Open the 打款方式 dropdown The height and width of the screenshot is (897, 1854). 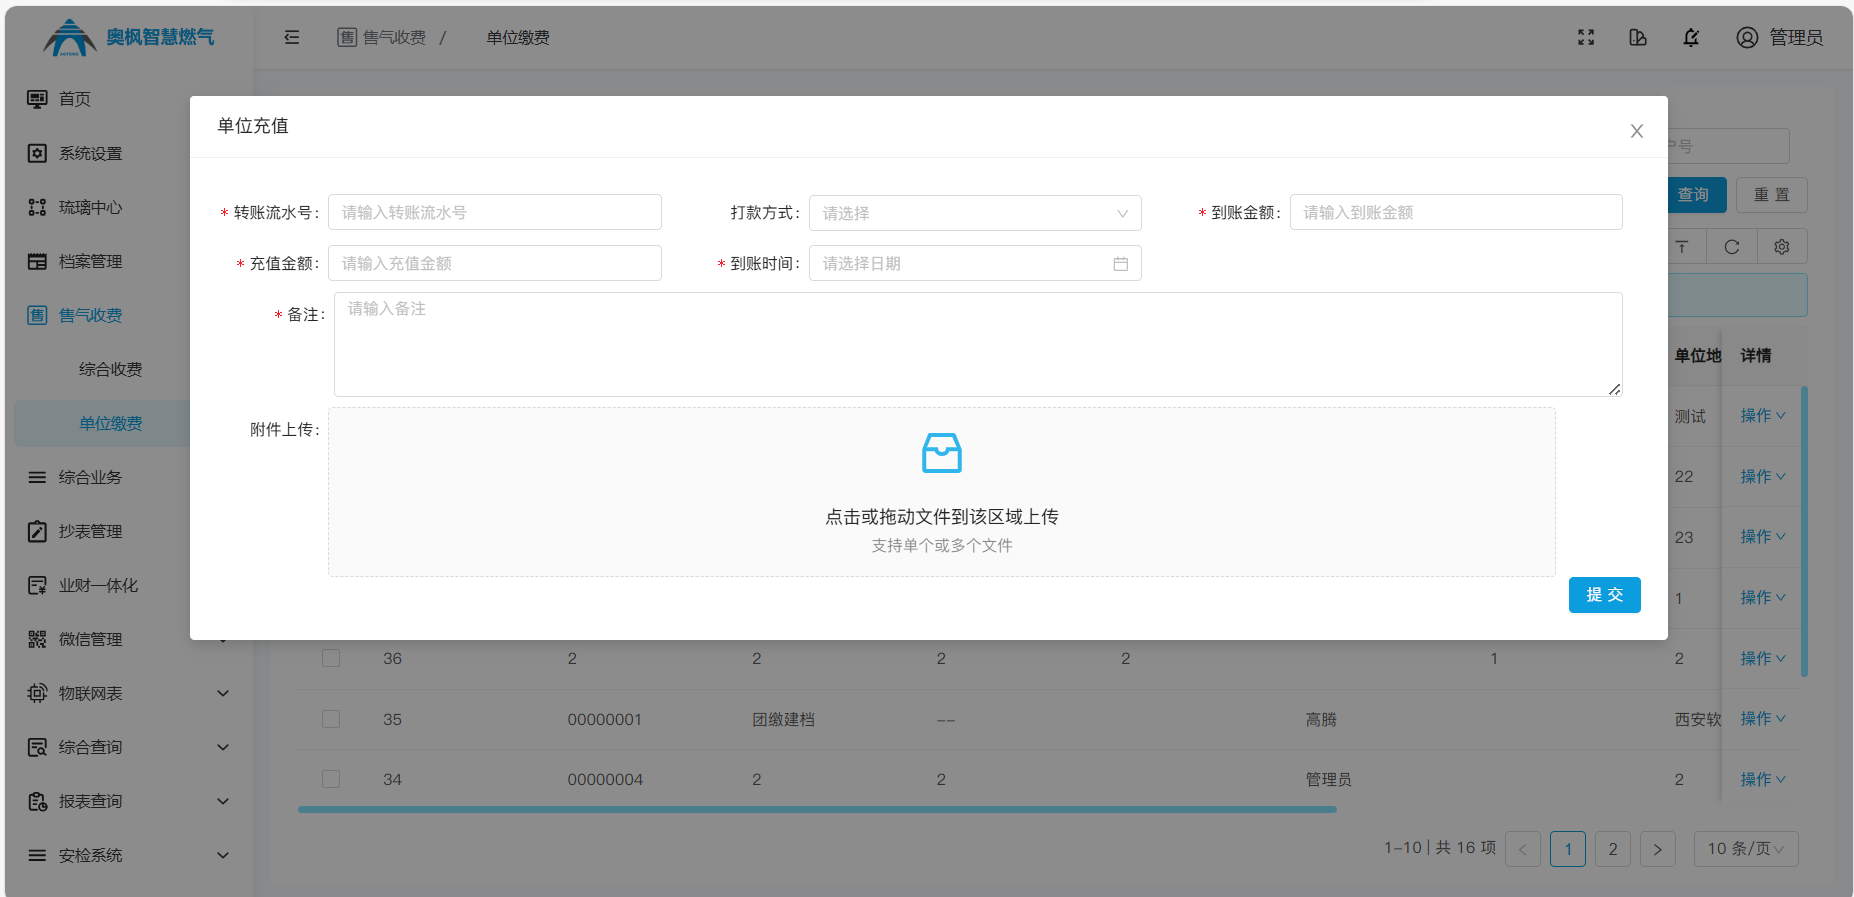pos(975,213)
